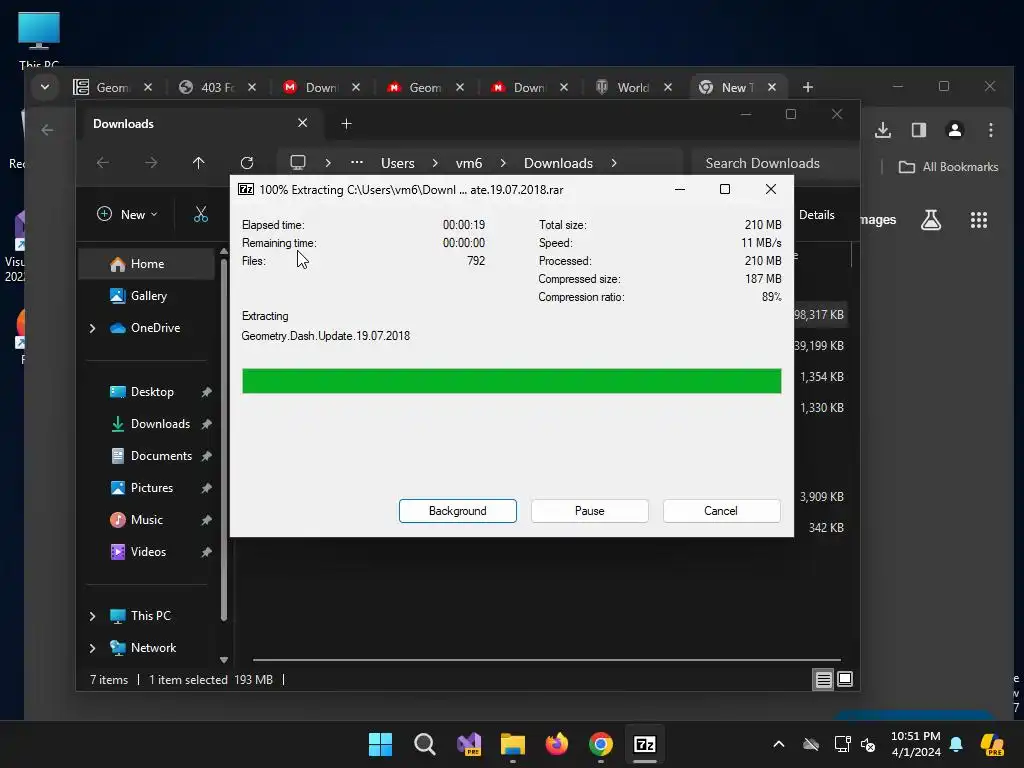
Task: Click Users in the breadcrumb path
Action: click(398, 163)
